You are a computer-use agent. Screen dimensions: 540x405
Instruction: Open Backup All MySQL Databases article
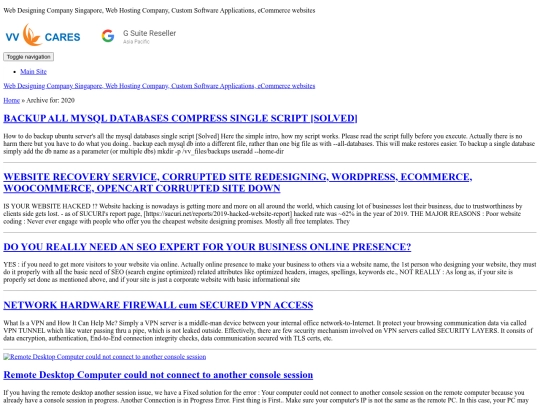click(x=180, y=118)
